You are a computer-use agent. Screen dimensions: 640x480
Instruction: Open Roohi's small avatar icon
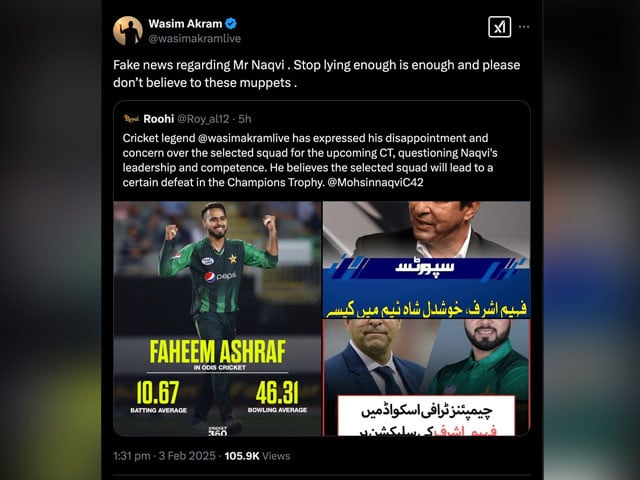131,119
